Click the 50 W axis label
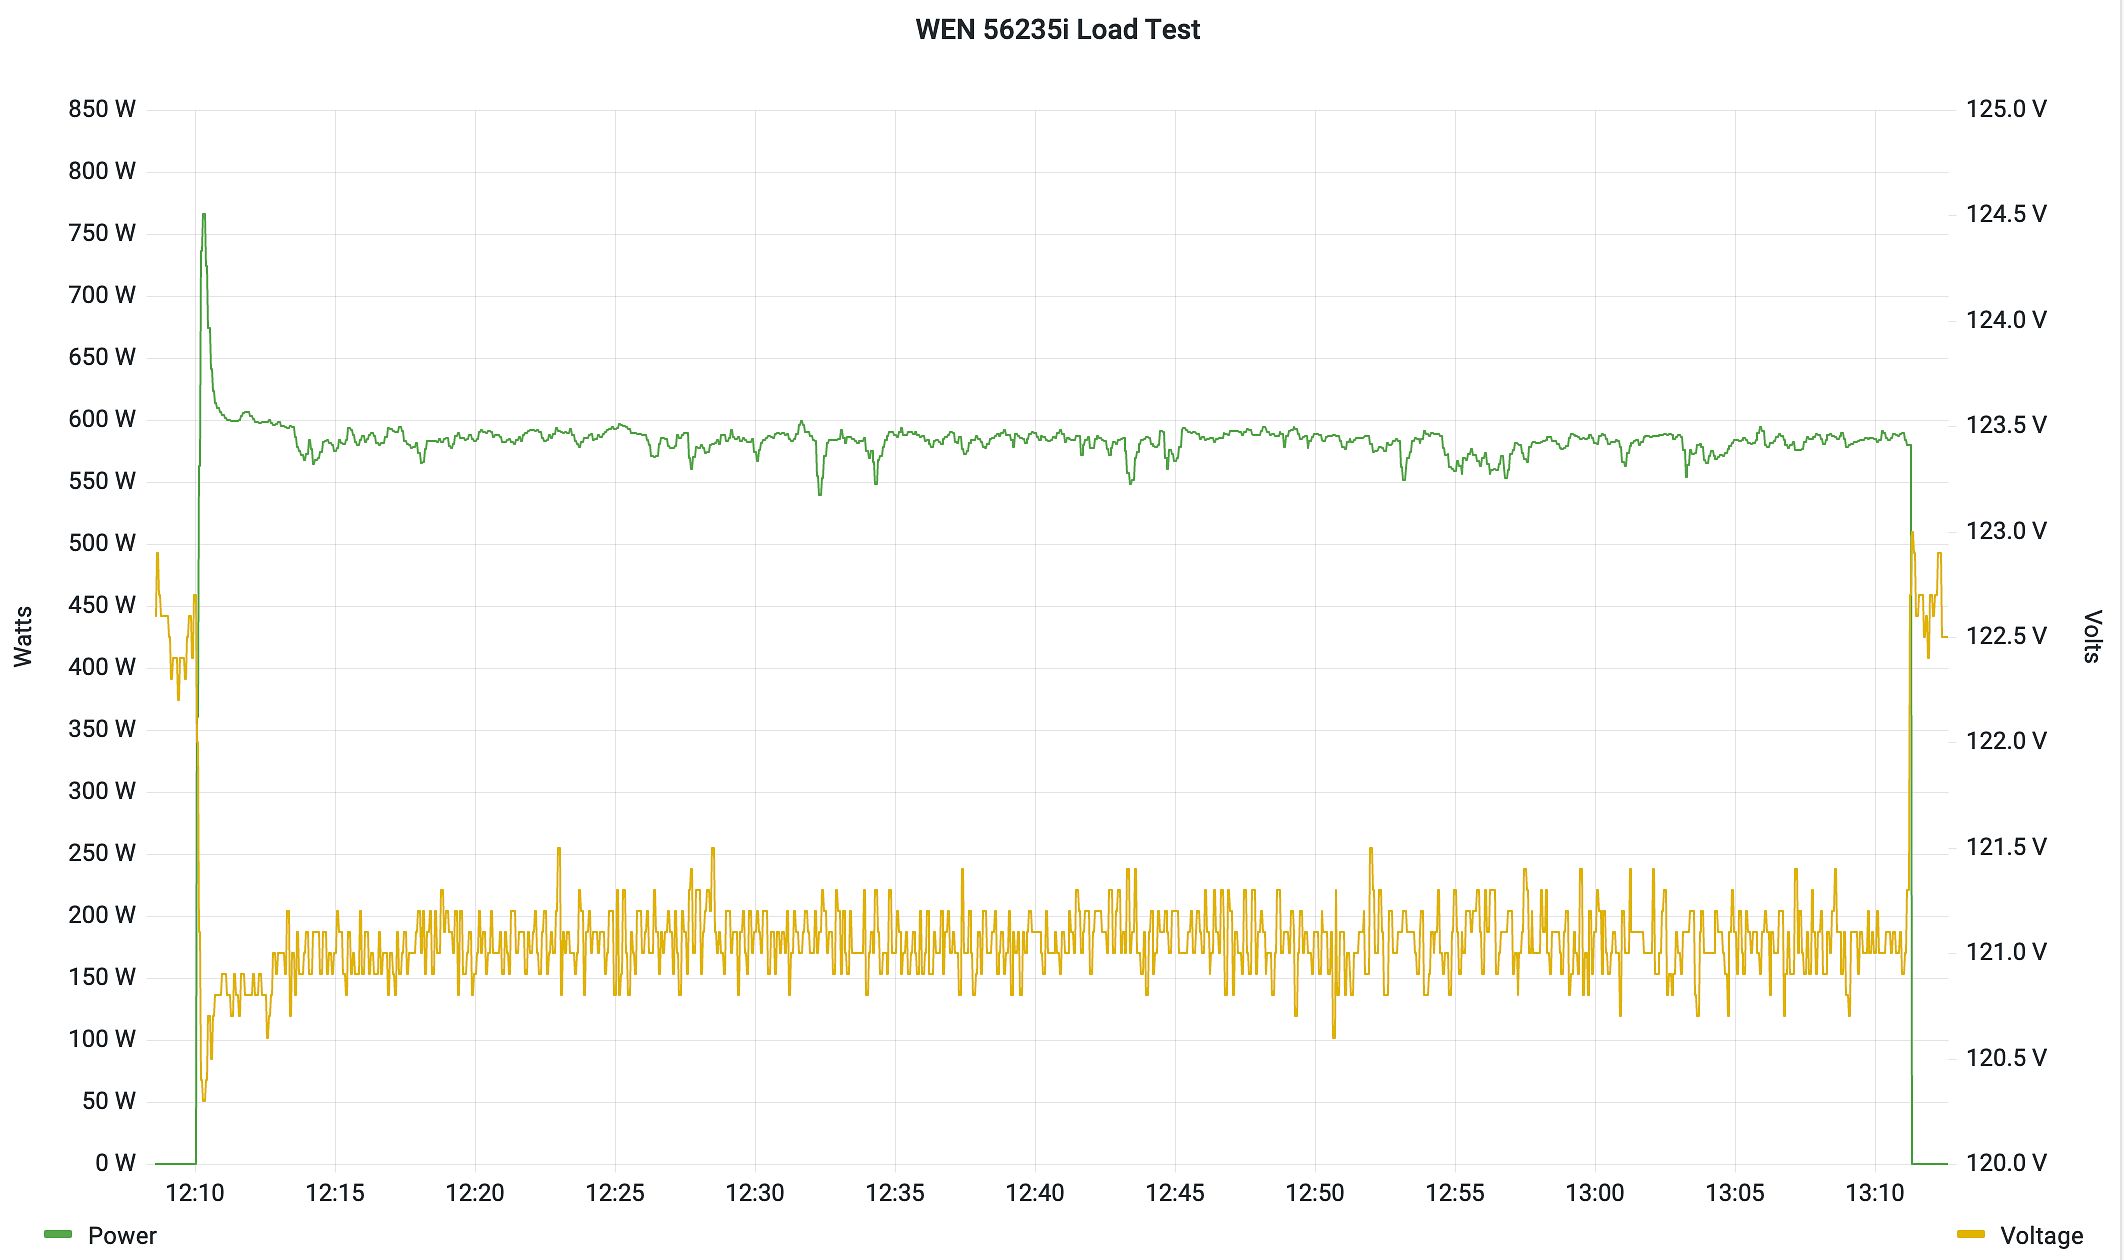The image size is (2124, 1260). pyautogui.click(x=109, y=1101)
